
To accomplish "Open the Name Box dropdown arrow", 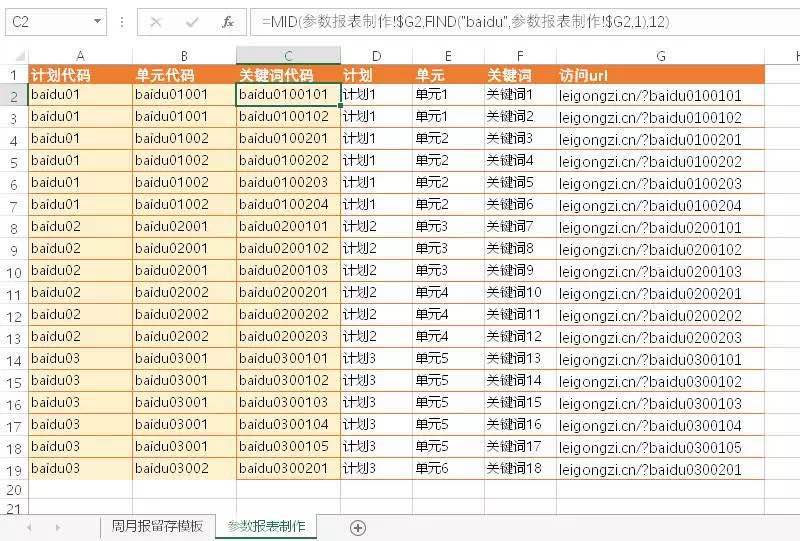I will pyautogui.click(x=97, y=21).
